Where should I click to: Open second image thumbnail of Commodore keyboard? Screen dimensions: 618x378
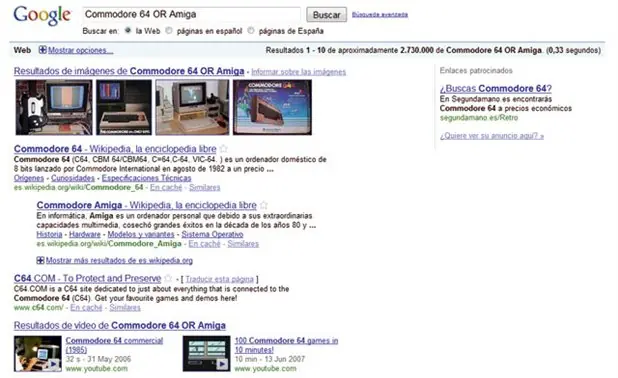point(124,107)
